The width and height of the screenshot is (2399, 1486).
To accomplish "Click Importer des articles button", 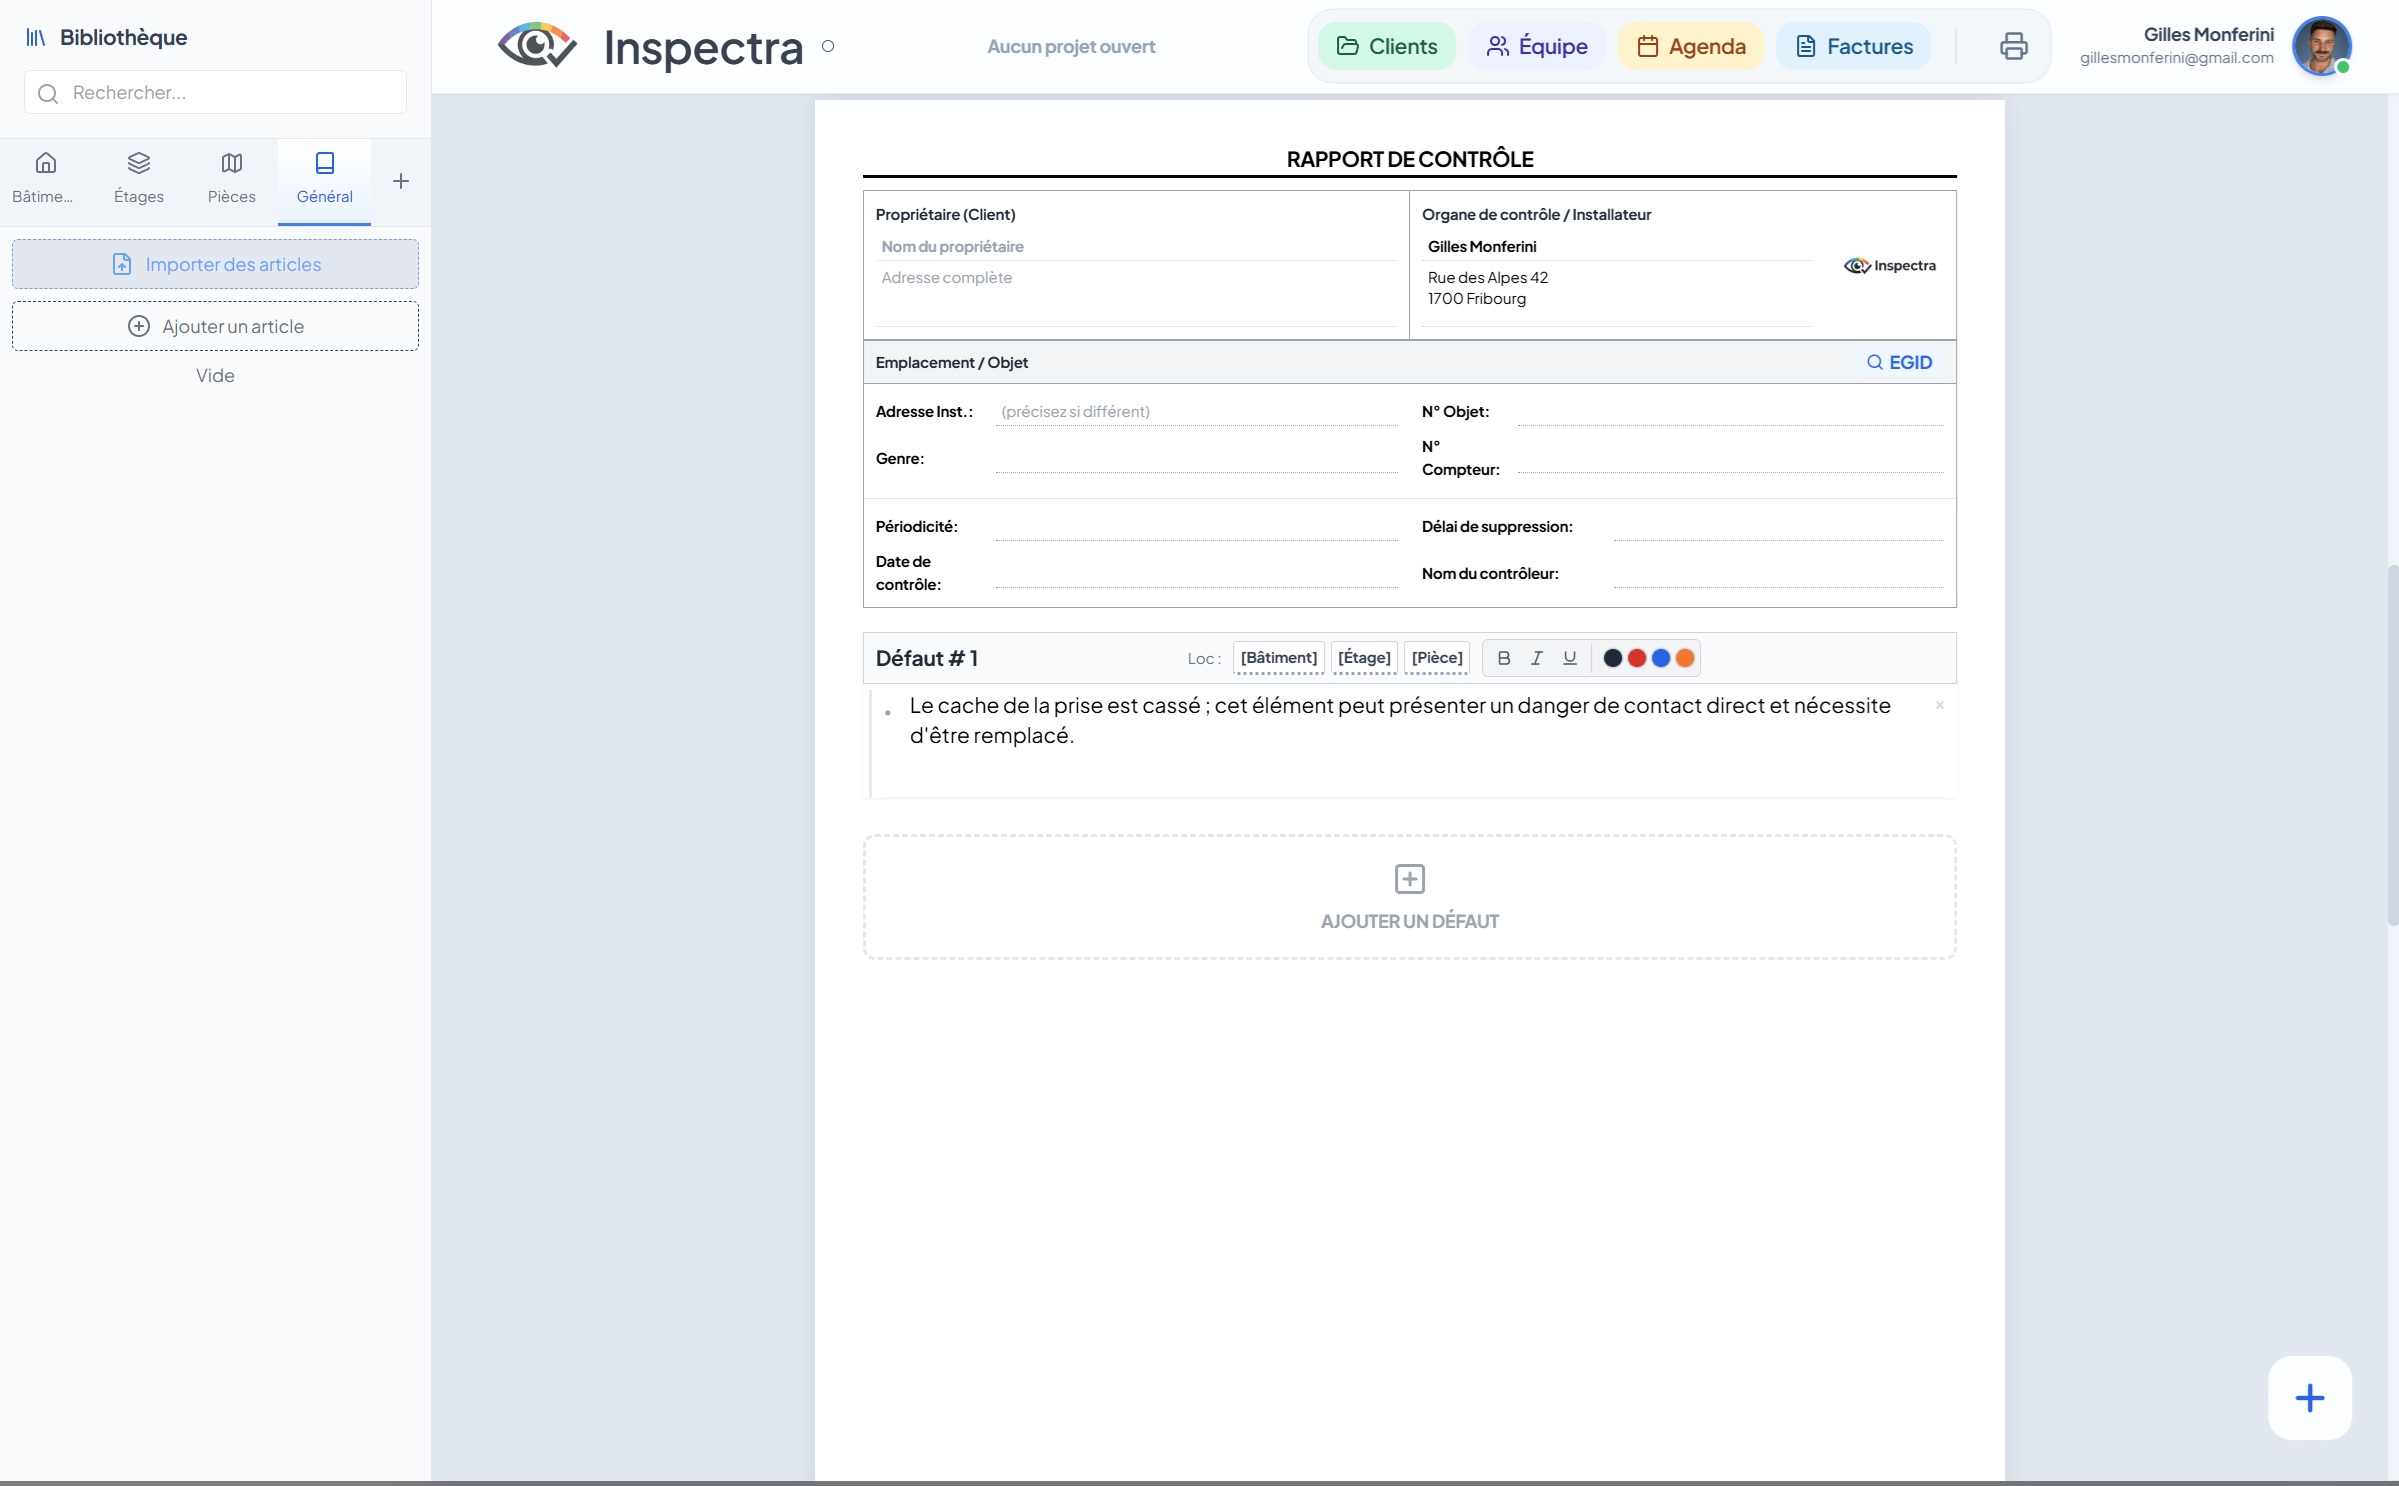I will click(215, 264).
